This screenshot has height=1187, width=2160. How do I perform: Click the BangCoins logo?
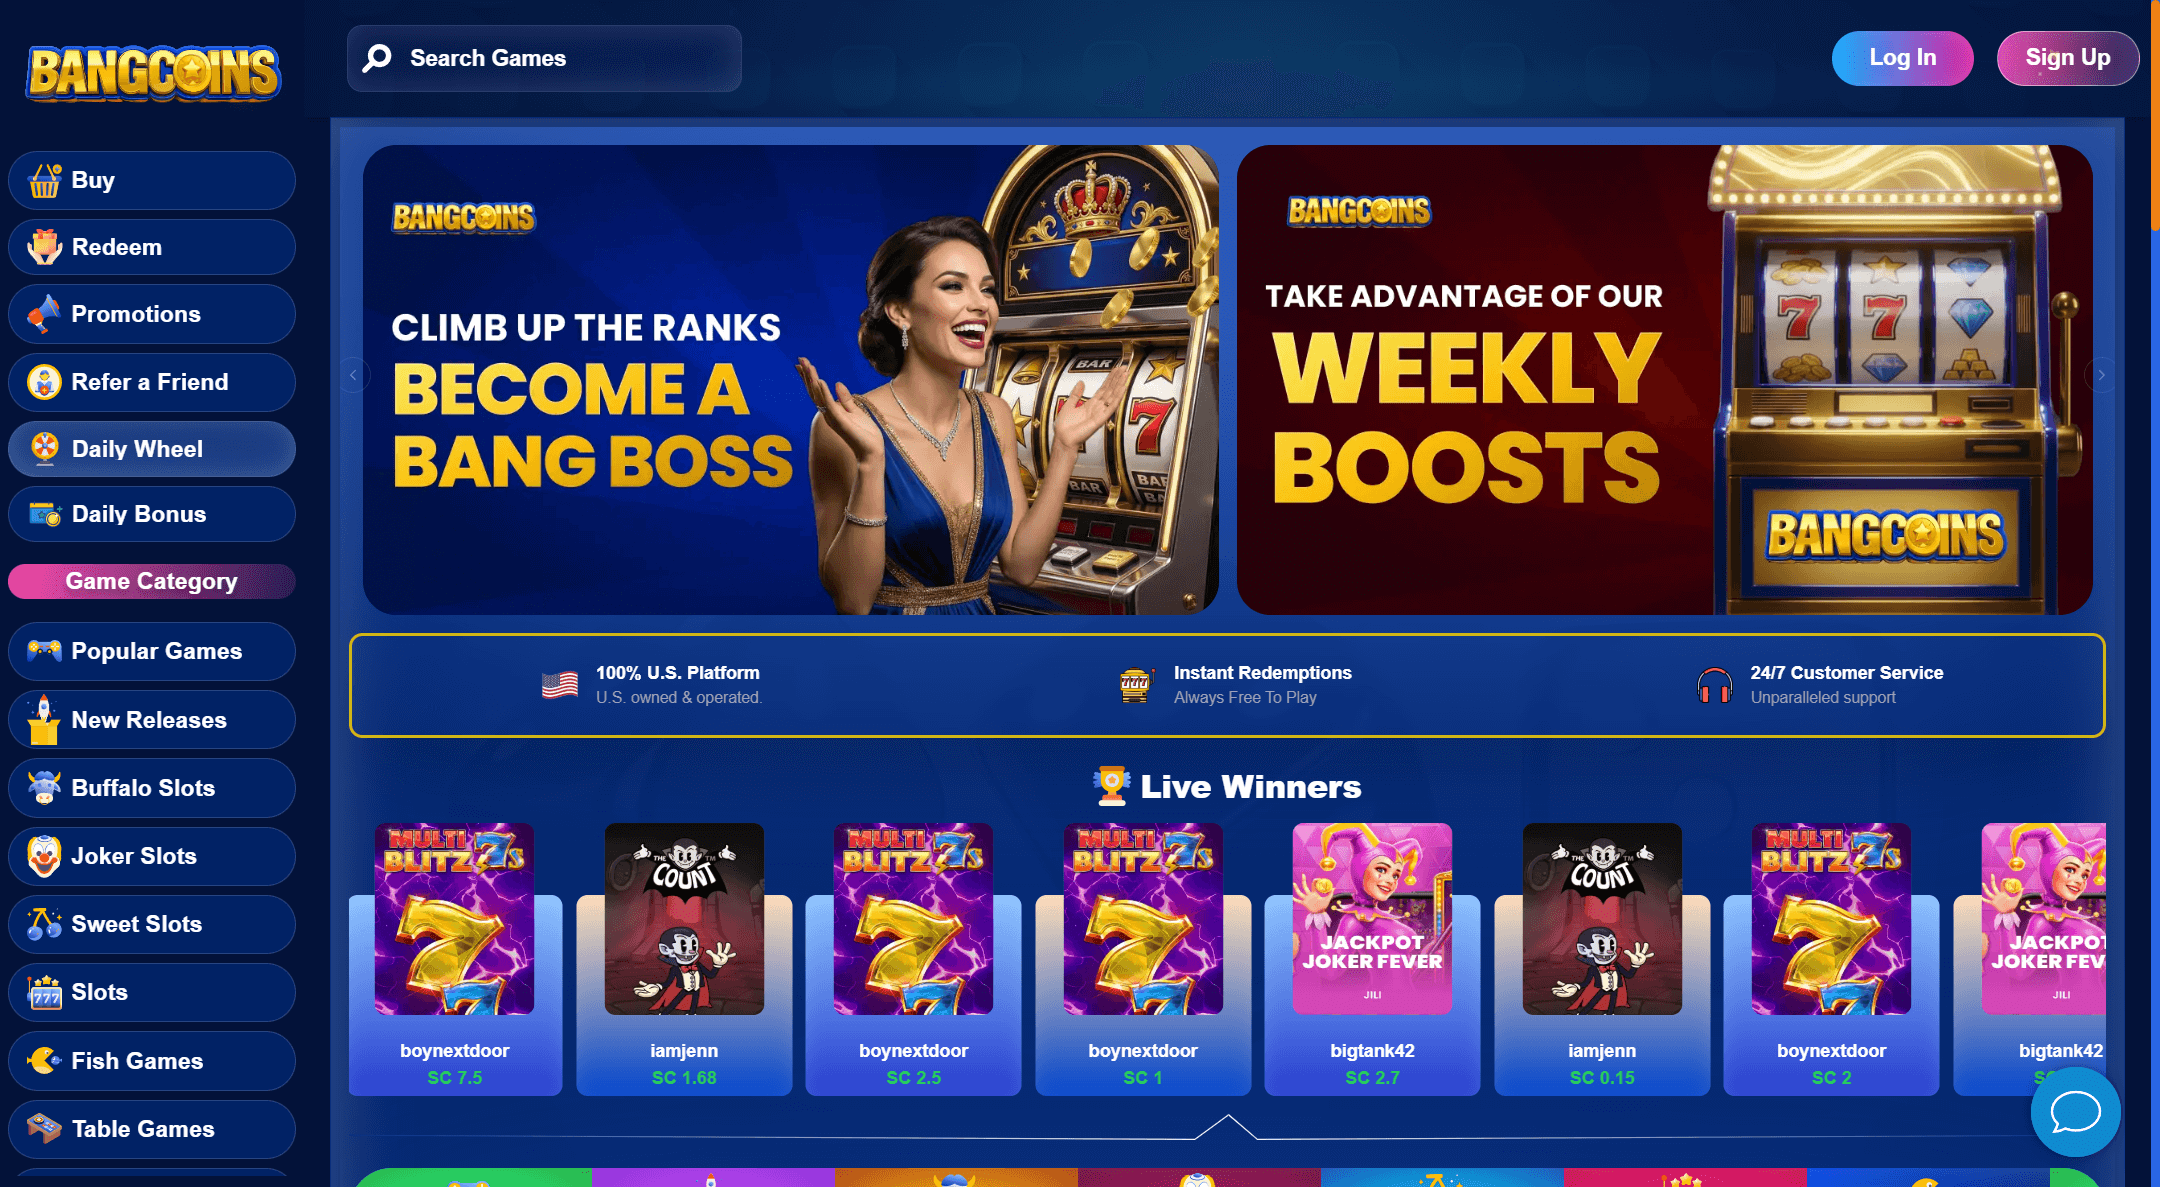(153, 72)
